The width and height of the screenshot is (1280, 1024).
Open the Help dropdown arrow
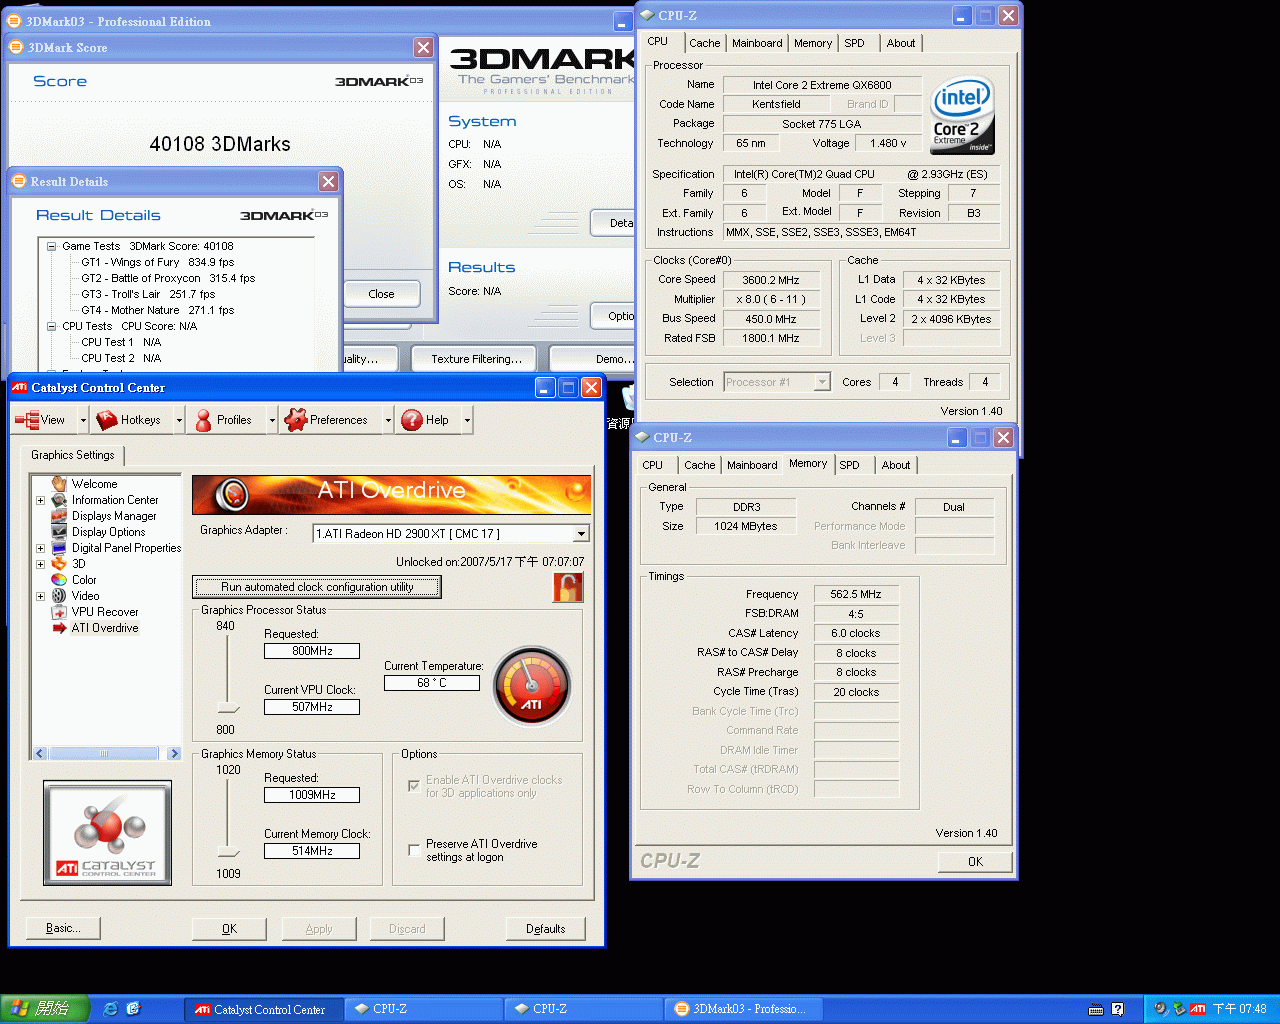[x=467, y=421]
